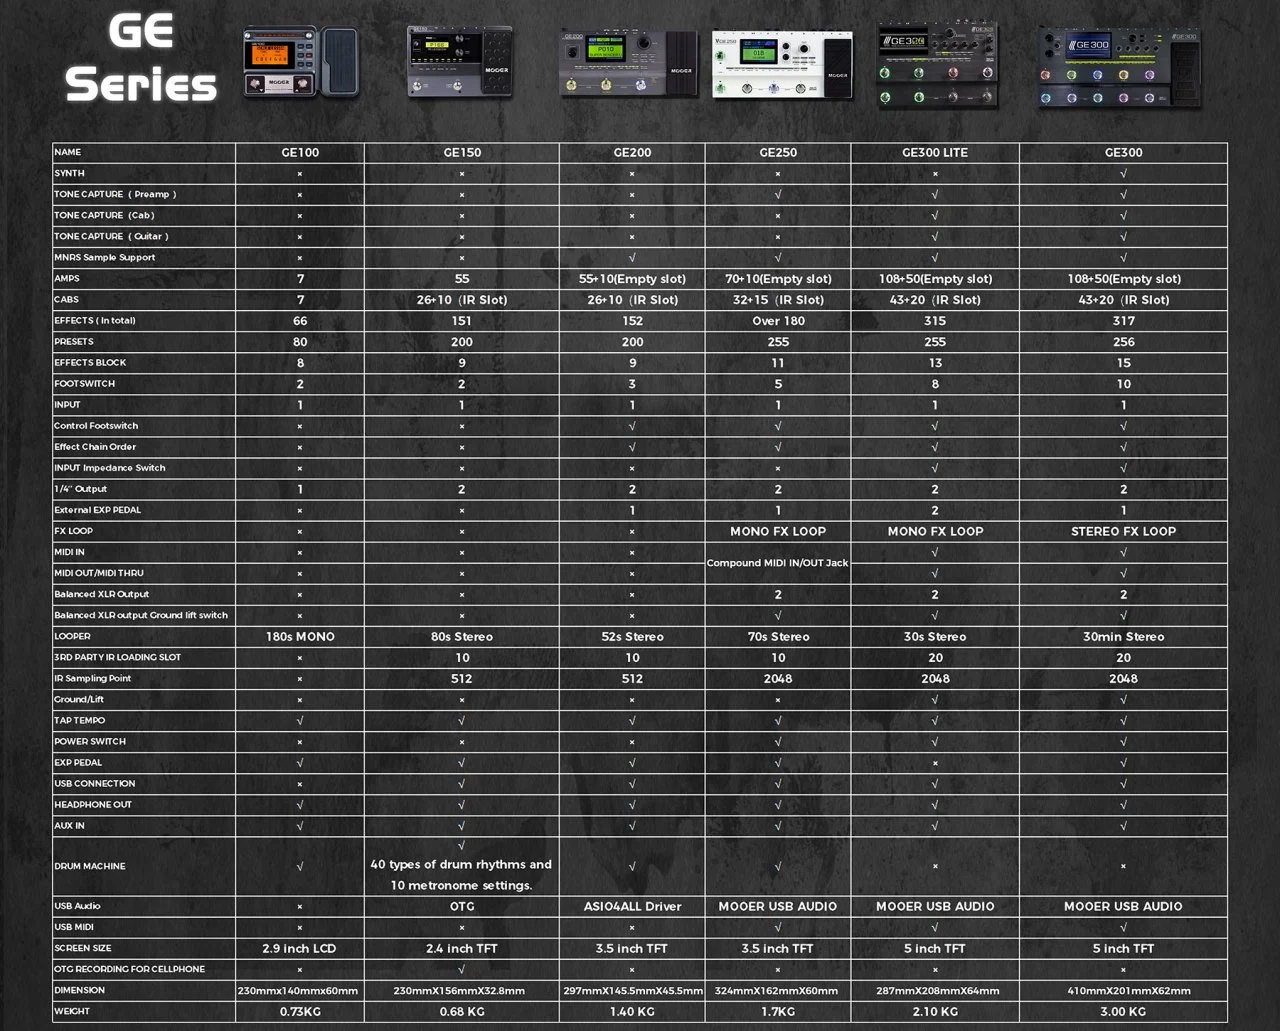1280x1031 pixels.
Task: Click the Balanced XLR output Ground lift switch label
Action: (141, 615)
